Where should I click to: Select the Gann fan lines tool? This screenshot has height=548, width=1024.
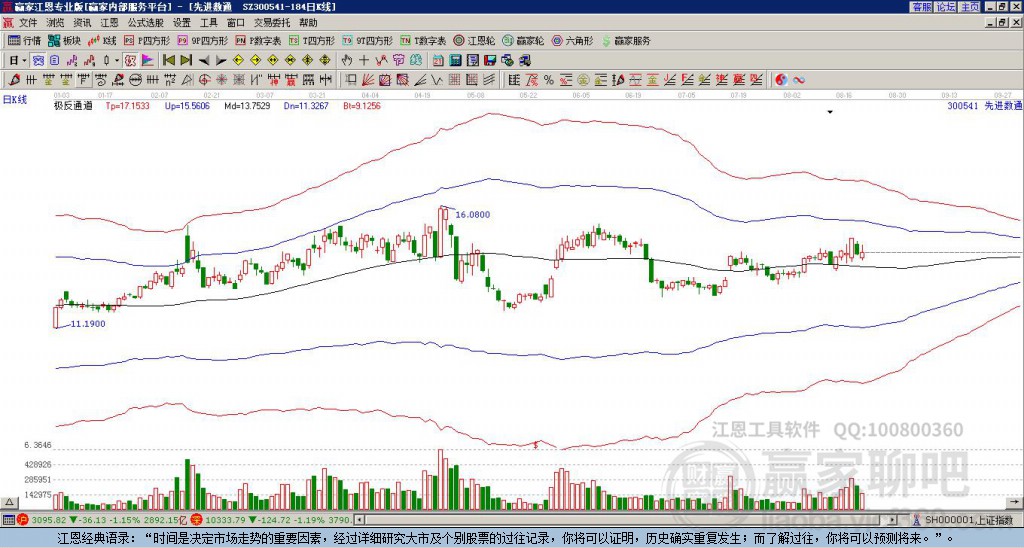367,80
